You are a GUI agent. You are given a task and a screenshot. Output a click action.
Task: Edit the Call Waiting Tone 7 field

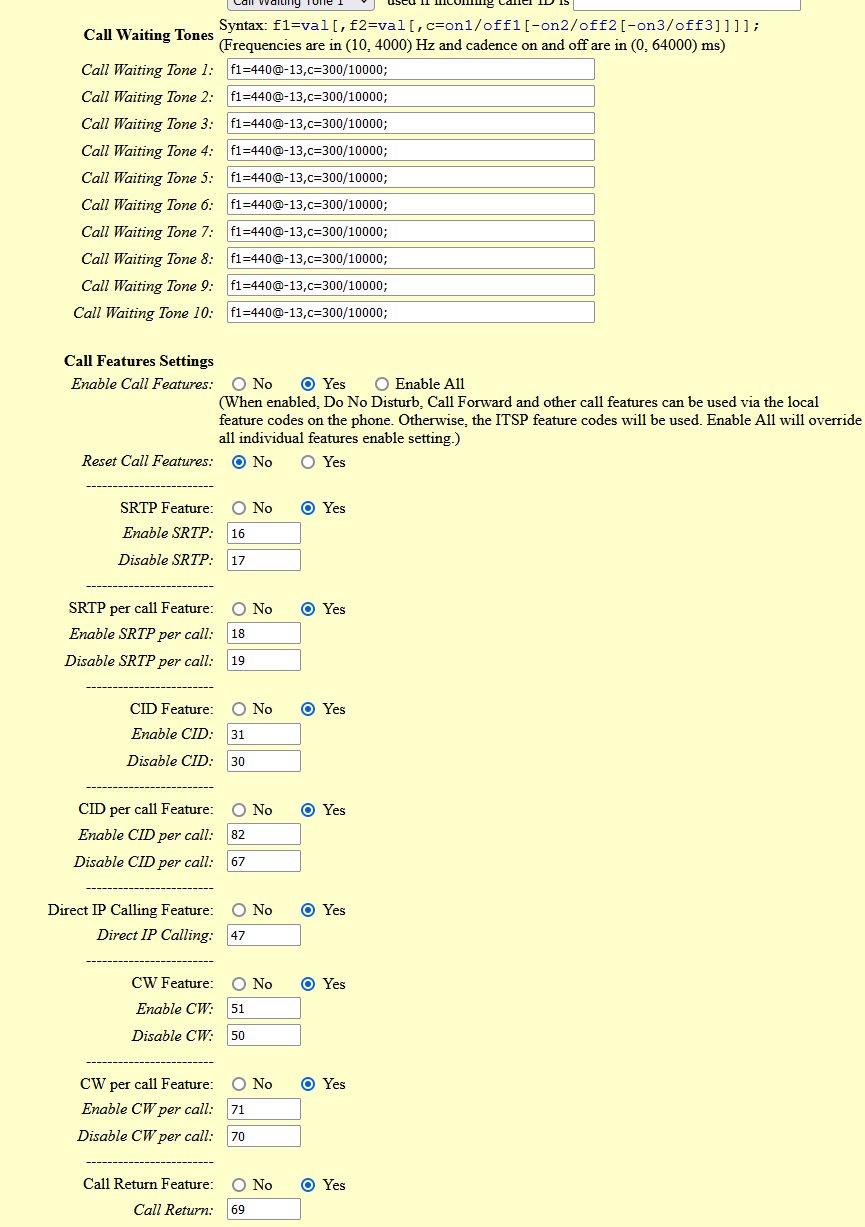click(x=411, y=232)
